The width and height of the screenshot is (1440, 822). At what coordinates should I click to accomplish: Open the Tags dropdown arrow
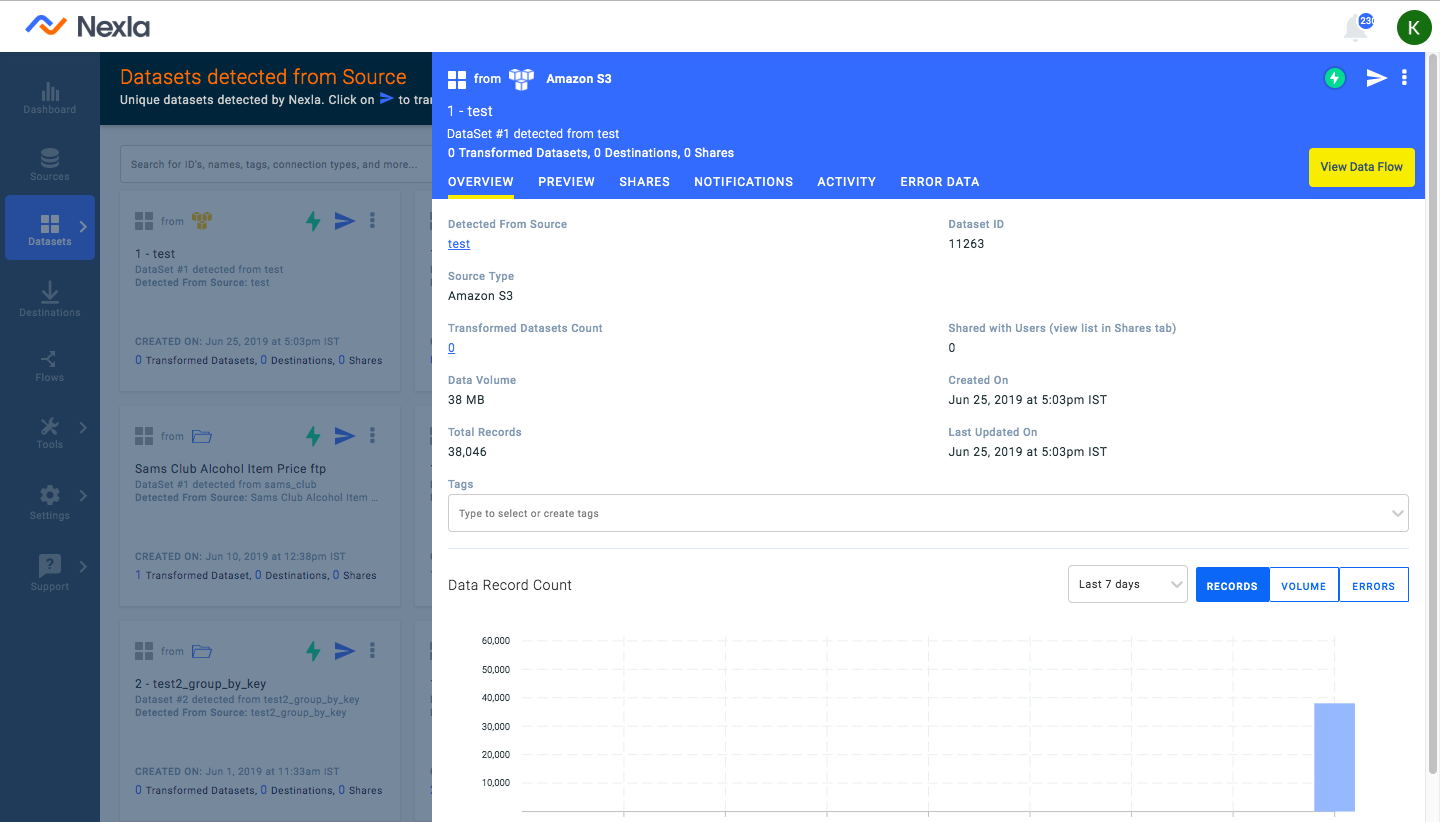(x=1397, y=513)
